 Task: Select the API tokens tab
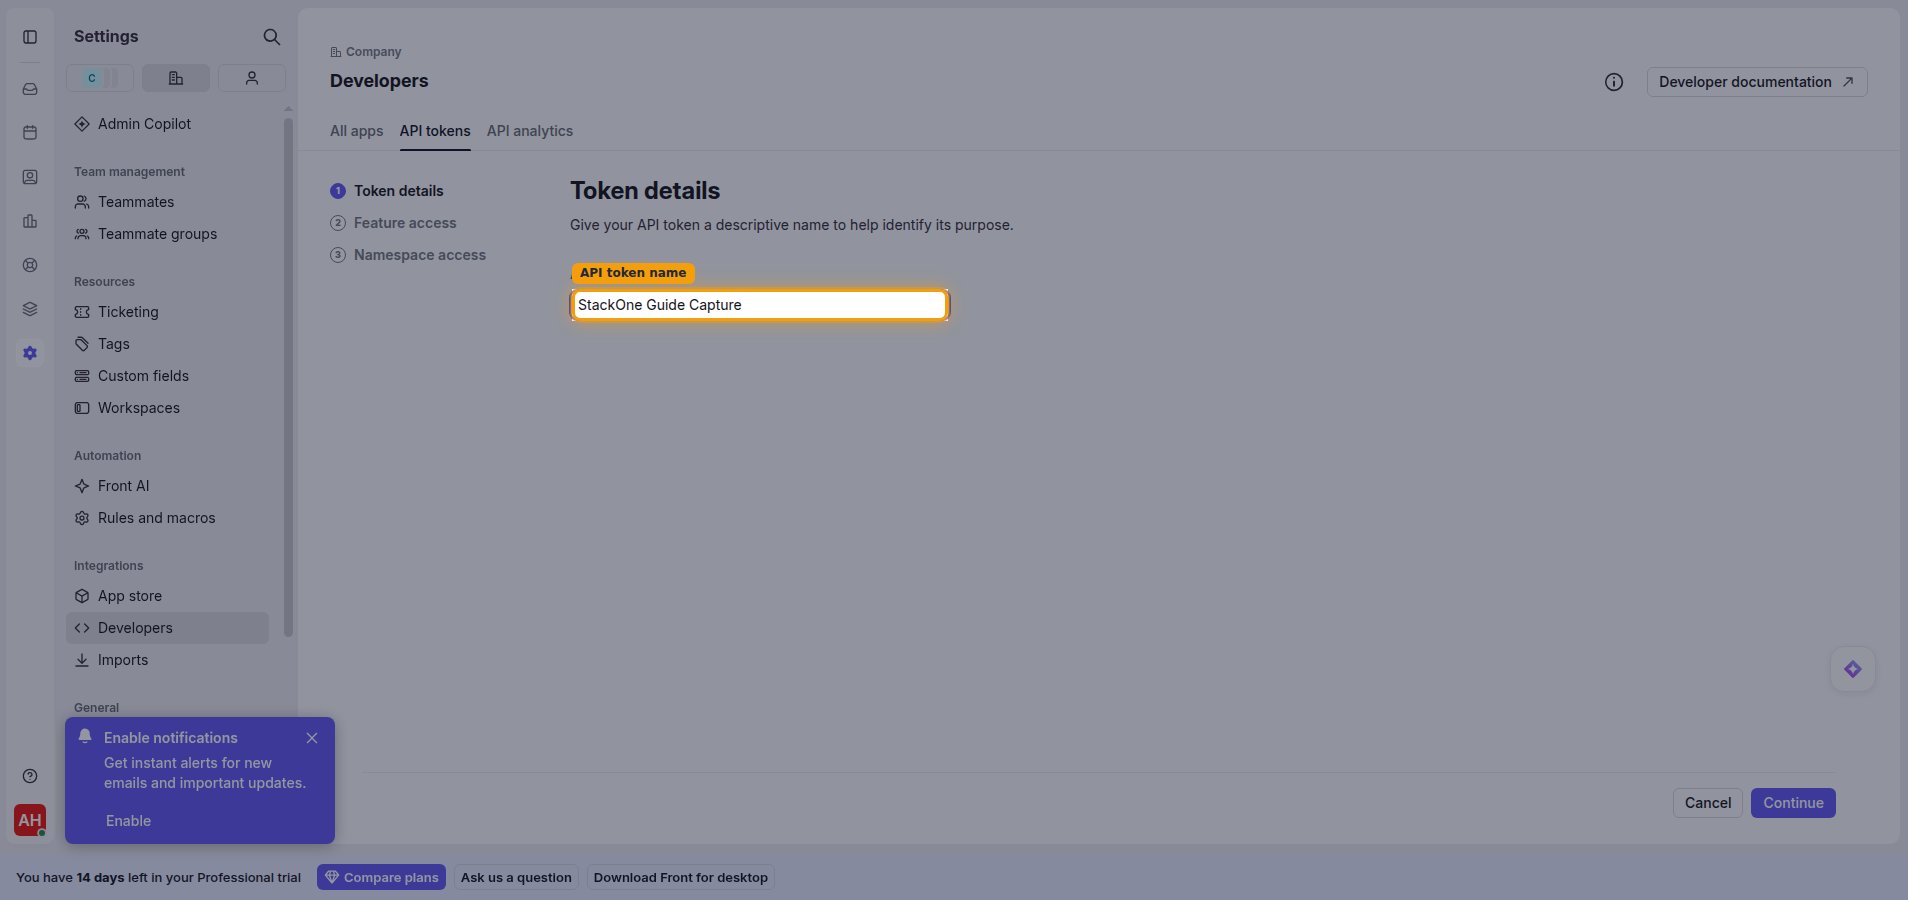click(x=435, y=131)
